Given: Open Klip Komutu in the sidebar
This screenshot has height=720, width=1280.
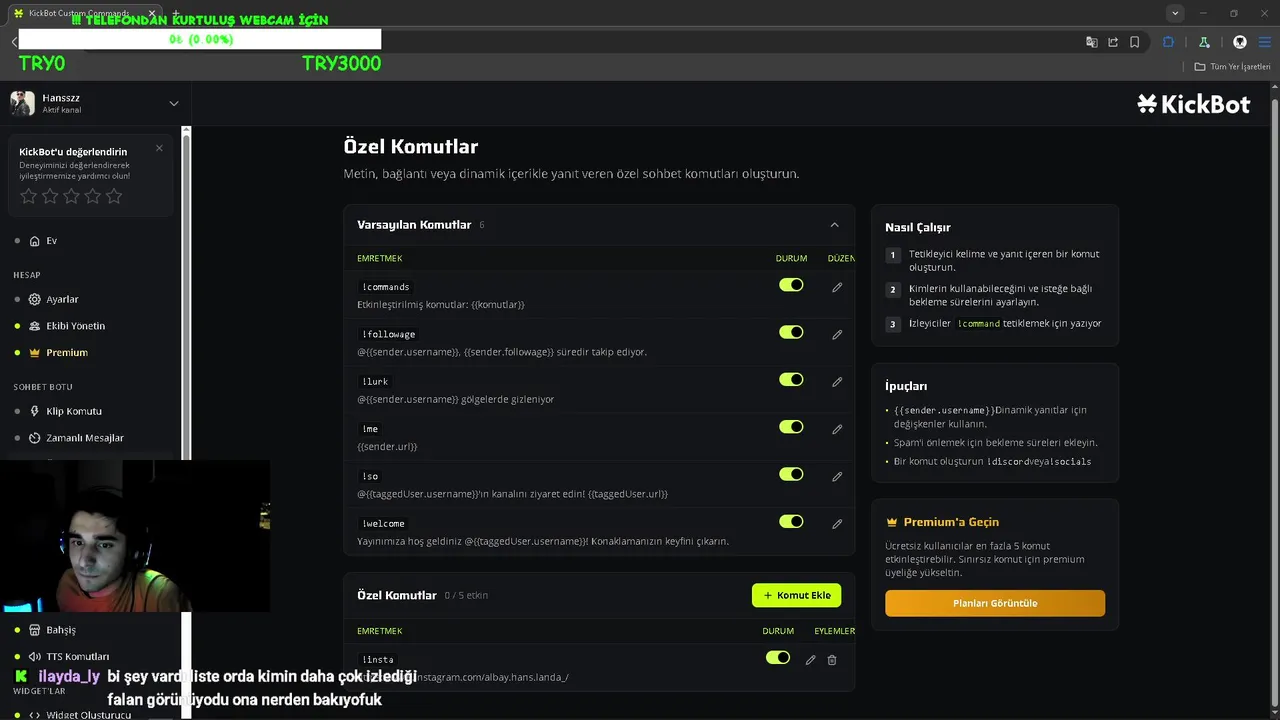Looking at the screenshot, I should click(x=74, y=411).
